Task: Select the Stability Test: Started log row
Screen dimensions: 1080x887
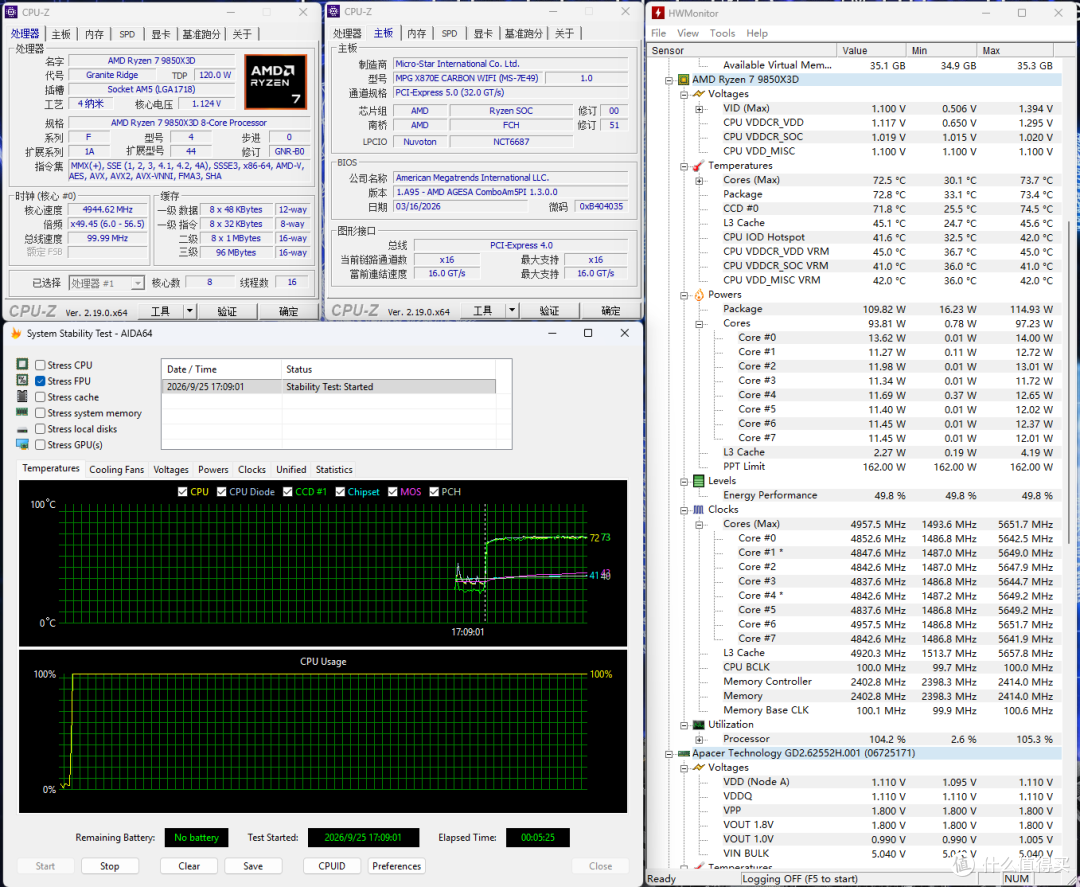Action: coord(329,386)
